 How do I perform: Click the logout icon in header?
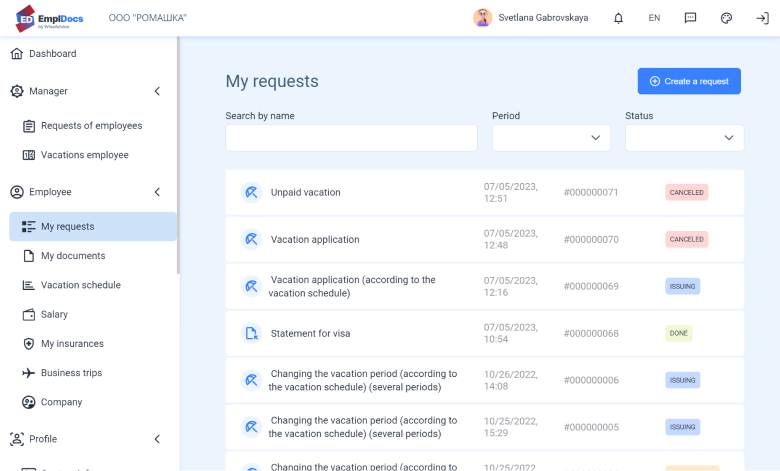point(762,18)
